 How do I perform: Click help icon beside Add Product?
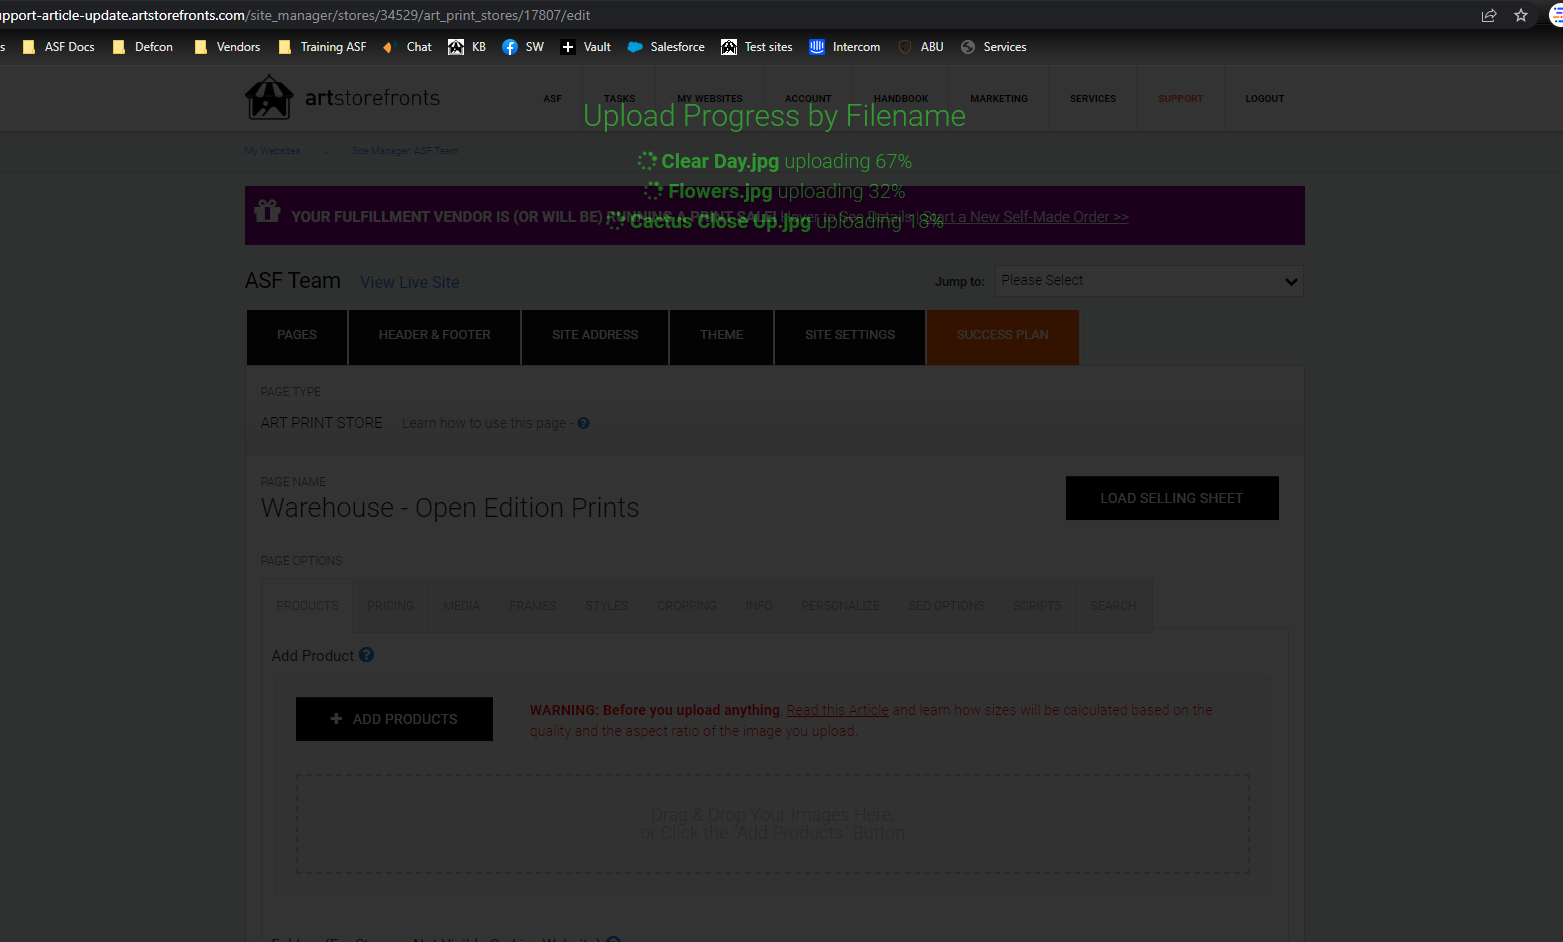coord(366,655)
